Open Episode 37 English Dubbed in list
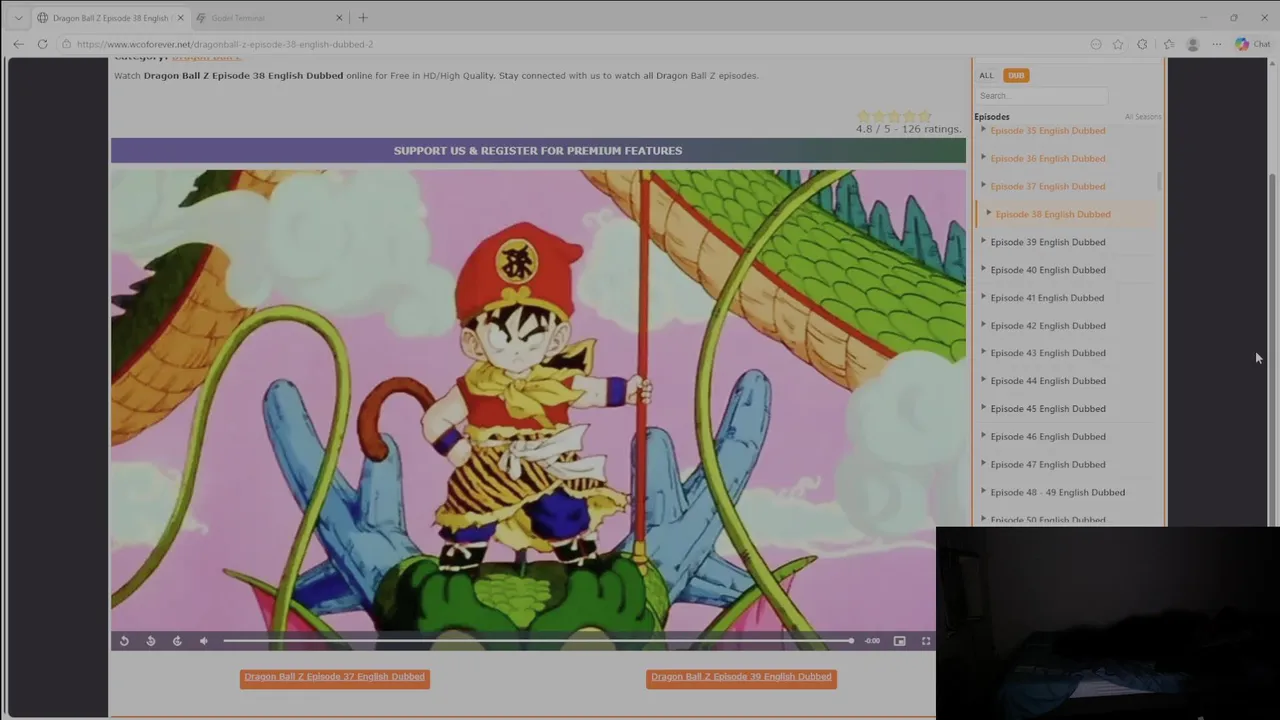 pyautogui.click(x=1047, y=187)
